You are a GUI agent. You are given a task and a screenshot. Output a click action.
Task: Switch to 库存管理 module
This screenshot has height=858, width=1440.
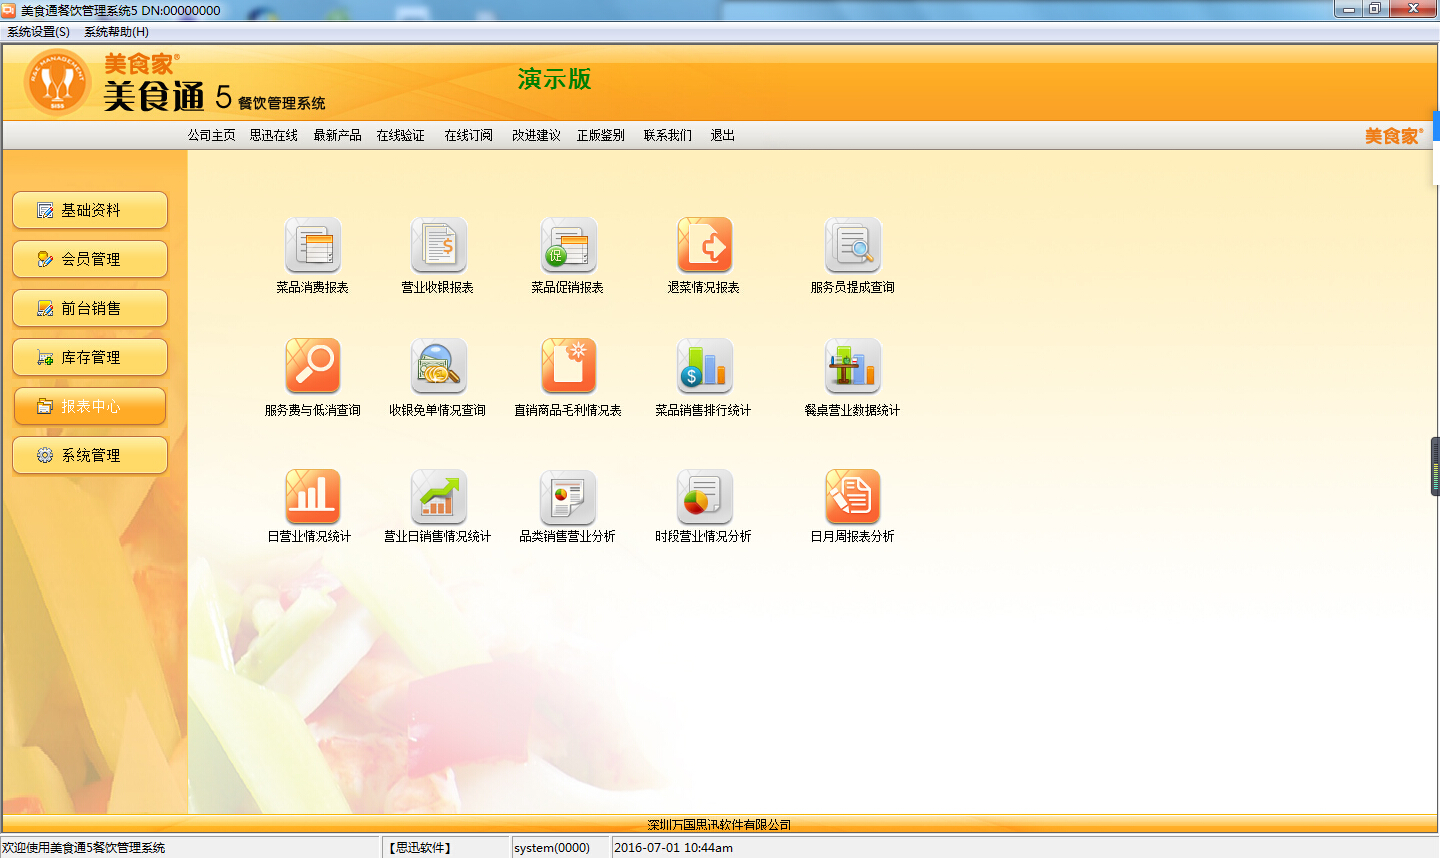90,357
